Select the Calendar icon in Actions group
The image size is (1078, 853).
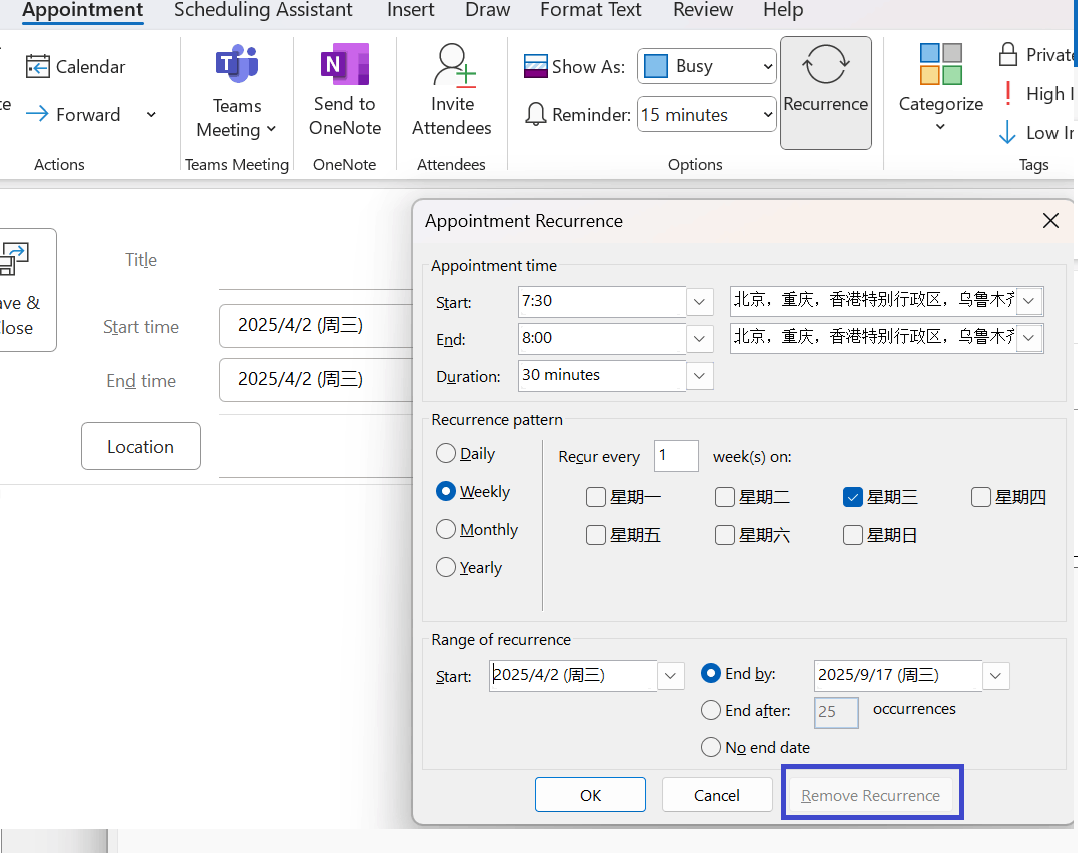point(75,66)
